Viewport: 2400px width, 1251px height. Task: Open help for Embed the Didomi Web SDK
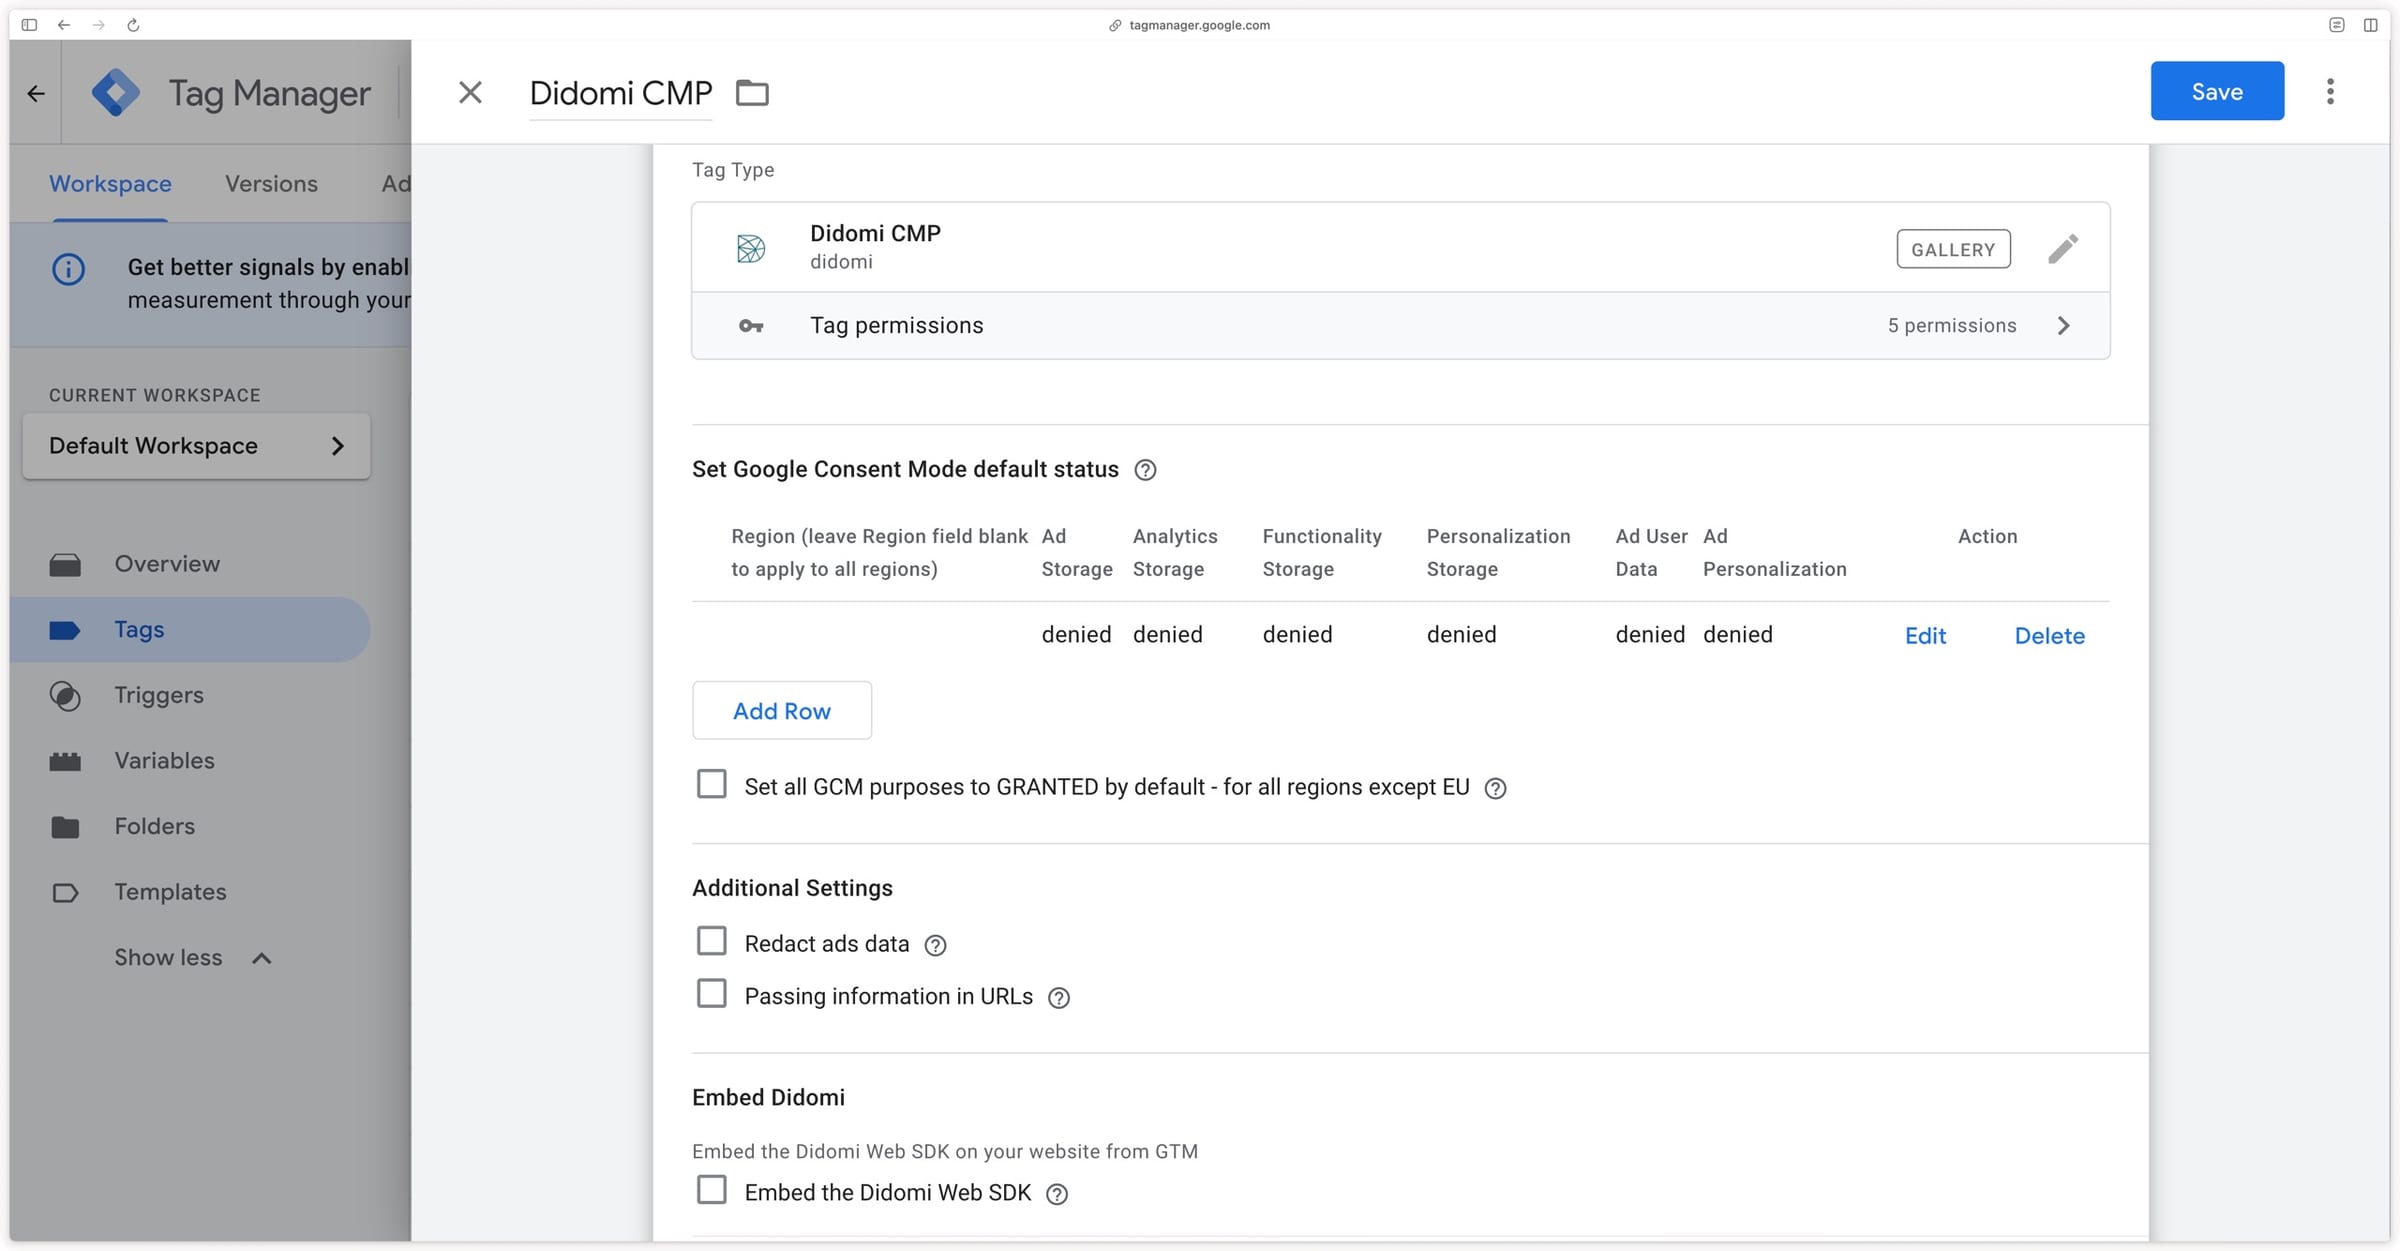coord(1056,1194)
